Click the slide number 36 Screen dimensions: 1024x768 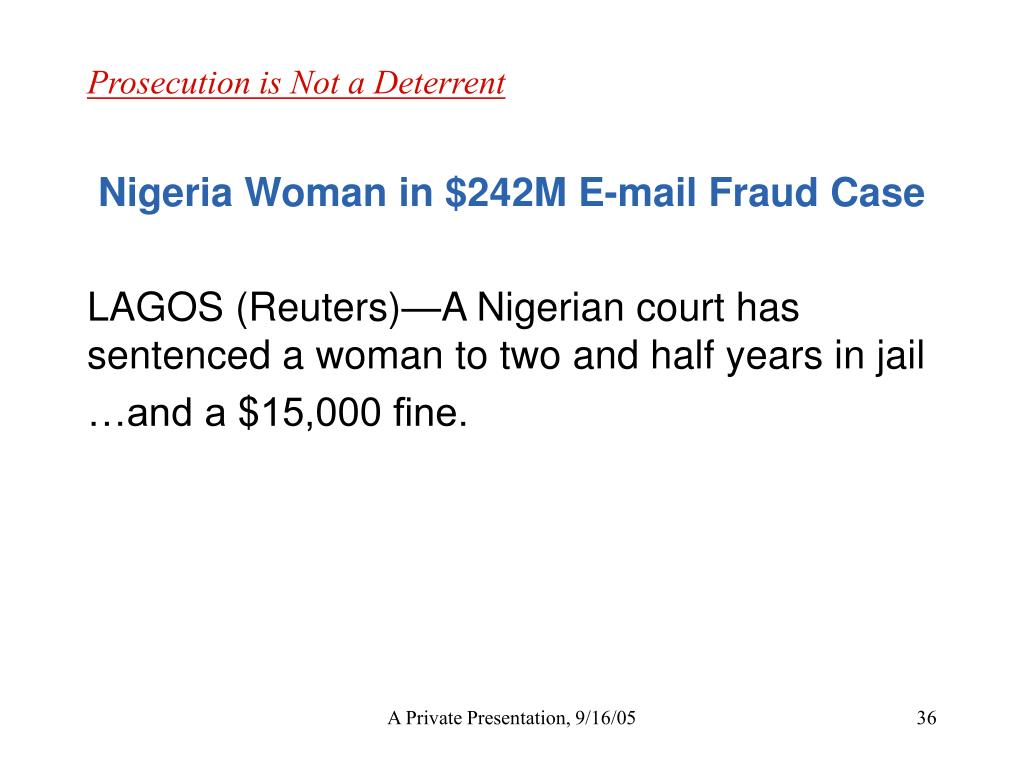pos(926,718)
